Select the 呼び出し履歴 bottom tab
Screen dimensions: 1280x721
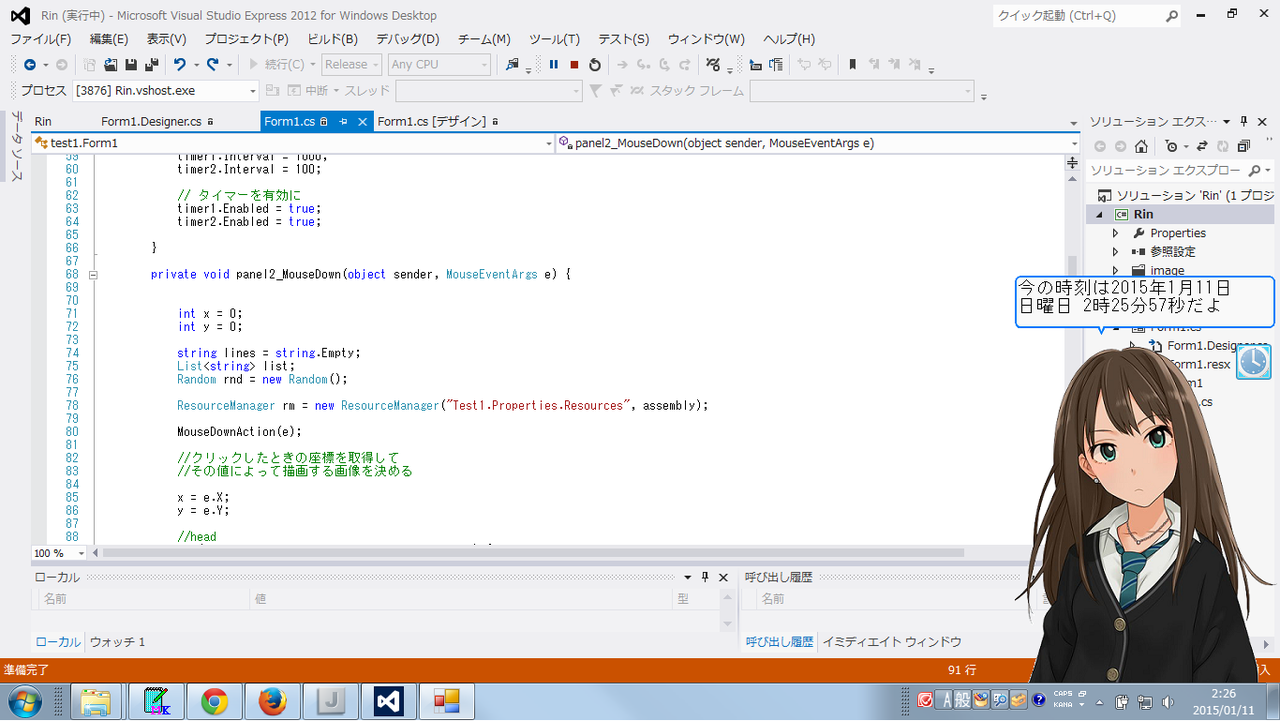pyautogui.click(x=779, y=642)
